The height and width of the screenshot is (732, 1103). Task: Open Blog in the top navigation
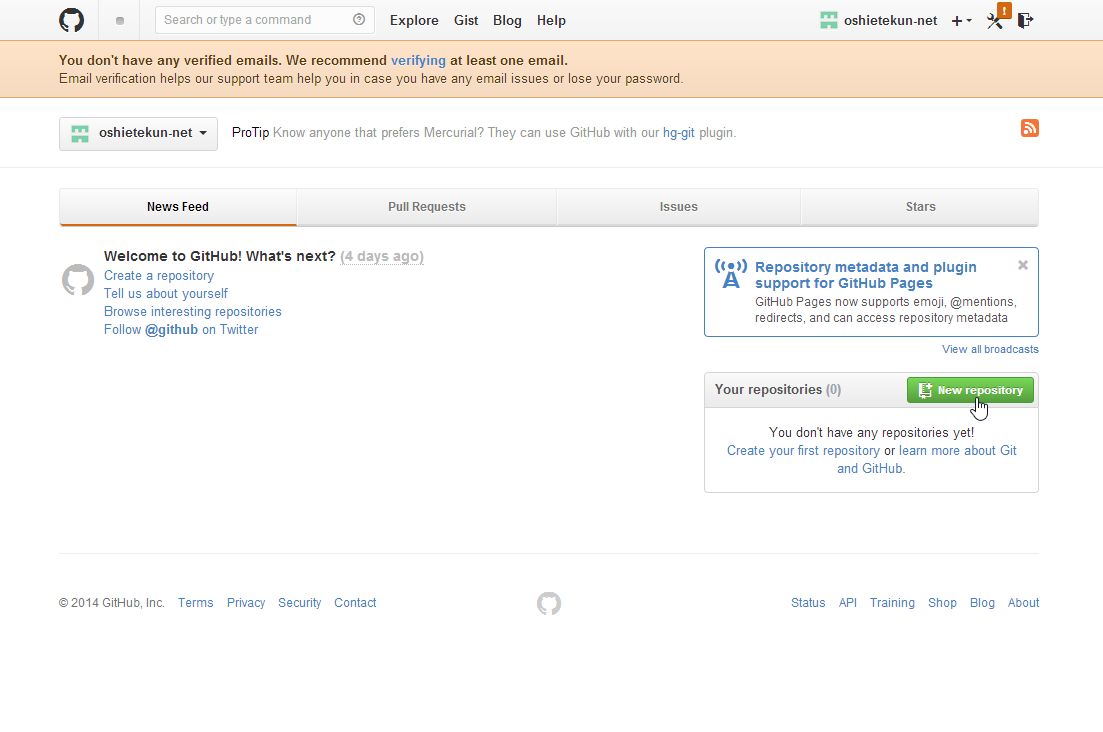point(507,20)
